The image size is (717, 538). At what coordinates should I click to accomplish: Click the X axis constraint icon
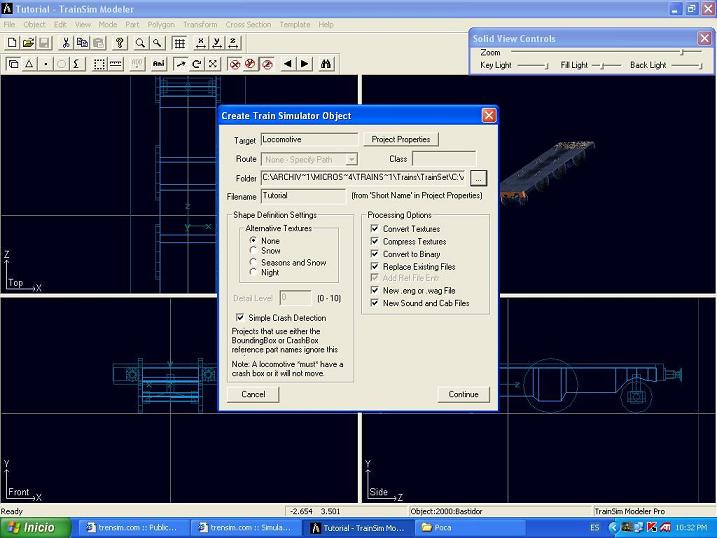[x=201, y=43]
